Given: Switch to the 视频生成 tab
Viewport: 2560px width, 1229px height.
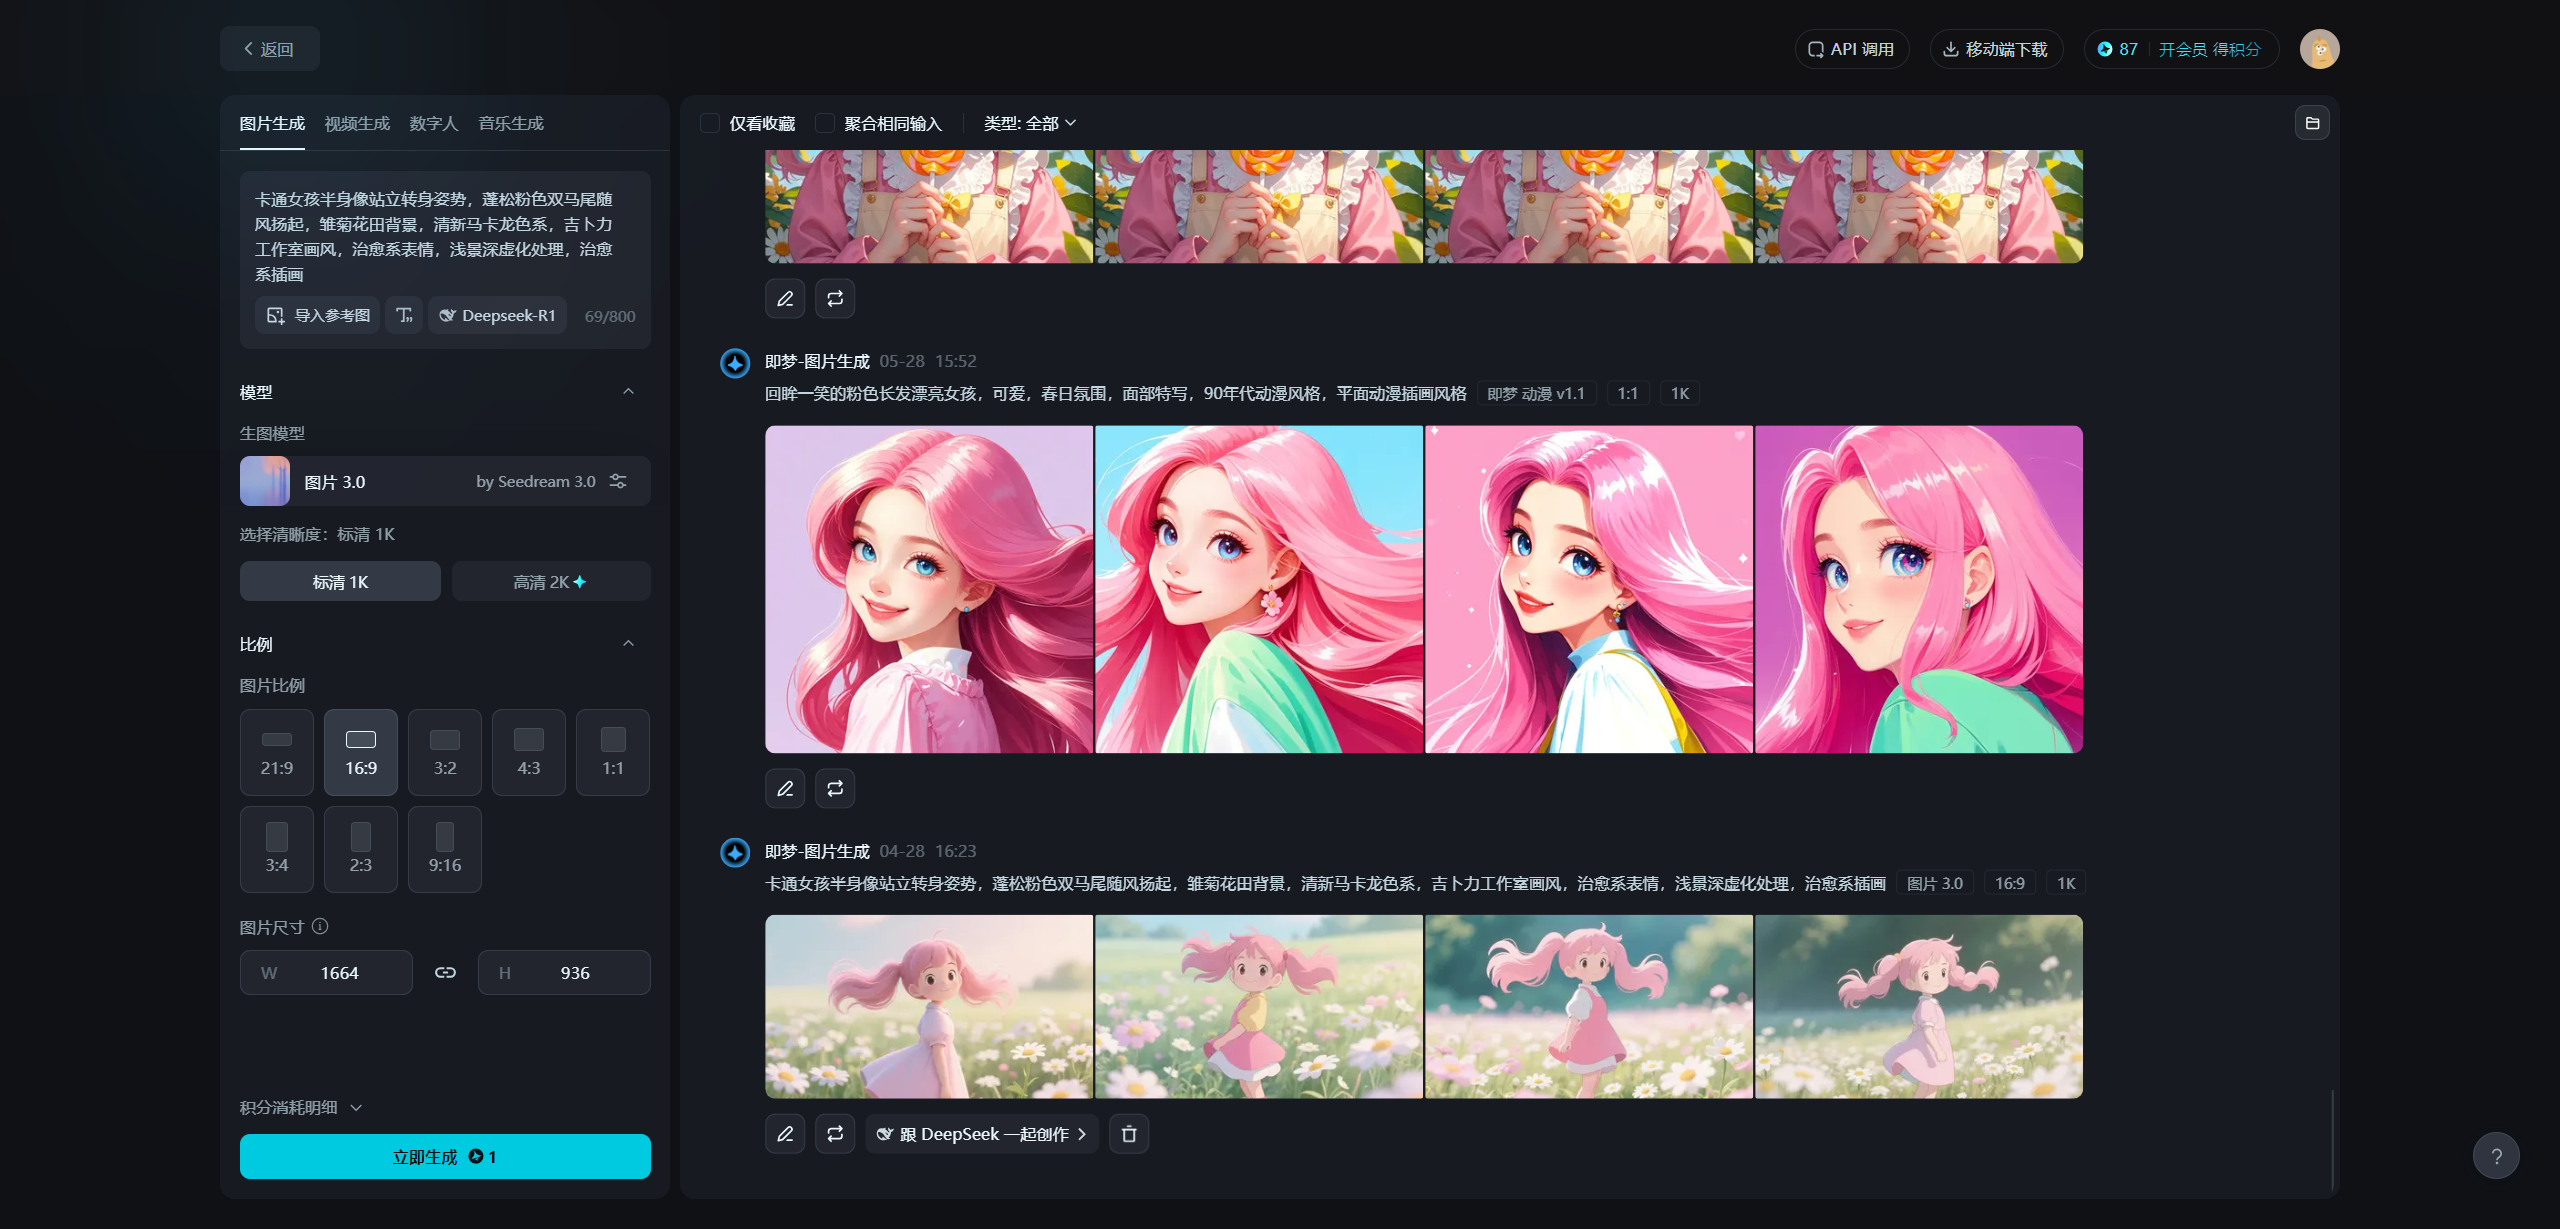Looking at the screenshot, I should point(357,123).
